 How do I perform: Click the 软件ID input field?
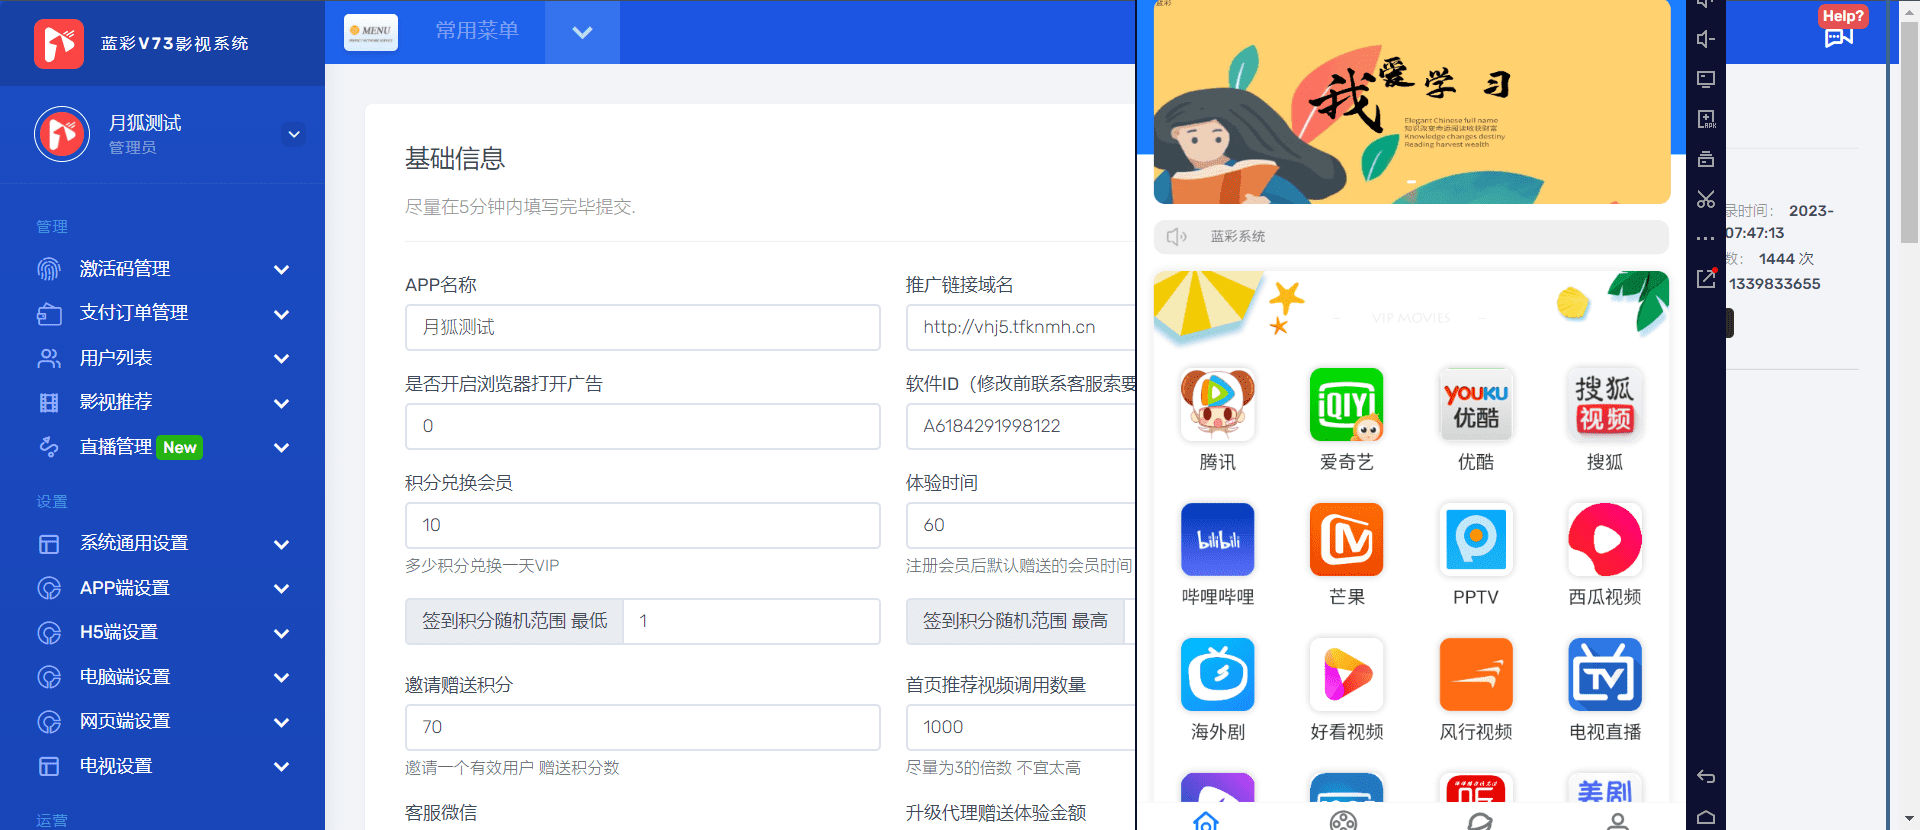[x=1021, y=426]
